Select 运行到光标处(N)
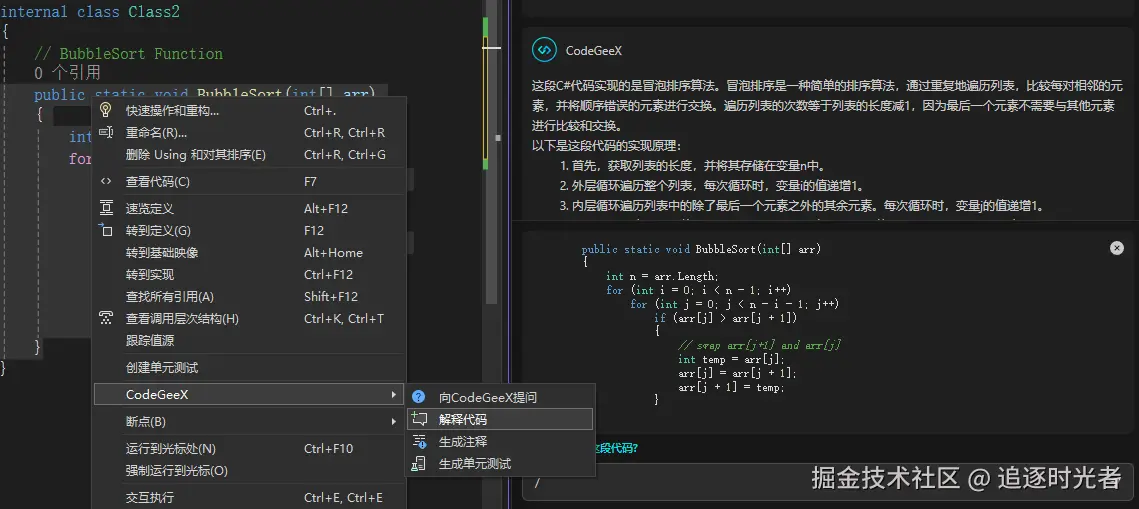The height and width of the screenshot is (509, 1139). coord(248,449)
